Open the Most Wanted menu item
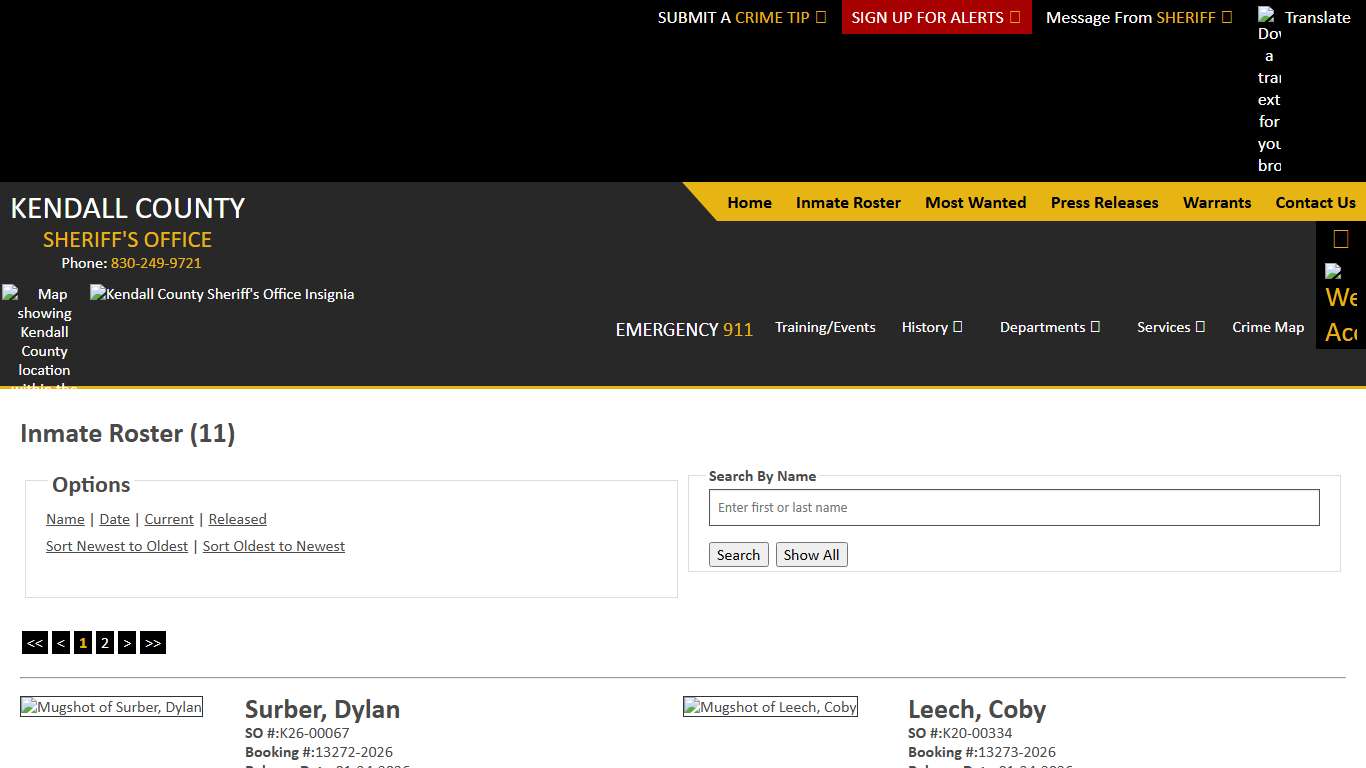1366x768 pixels. 975,202
